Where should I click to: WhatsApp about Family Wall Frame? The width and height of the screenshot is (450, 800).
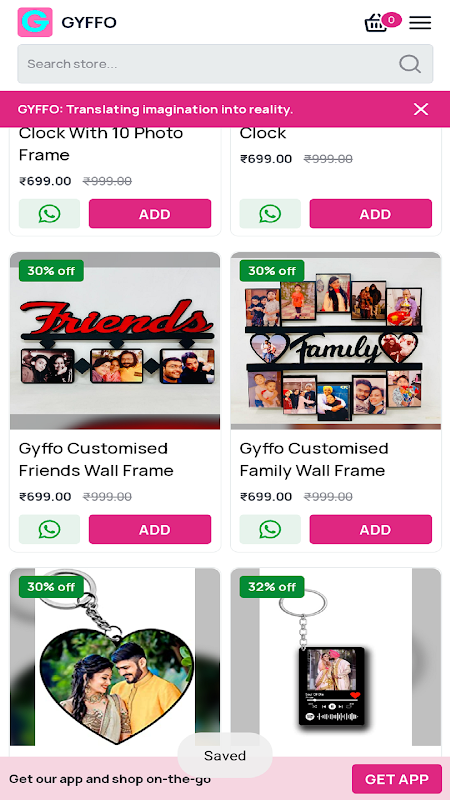pyautogui.click(x=270, y=529)
